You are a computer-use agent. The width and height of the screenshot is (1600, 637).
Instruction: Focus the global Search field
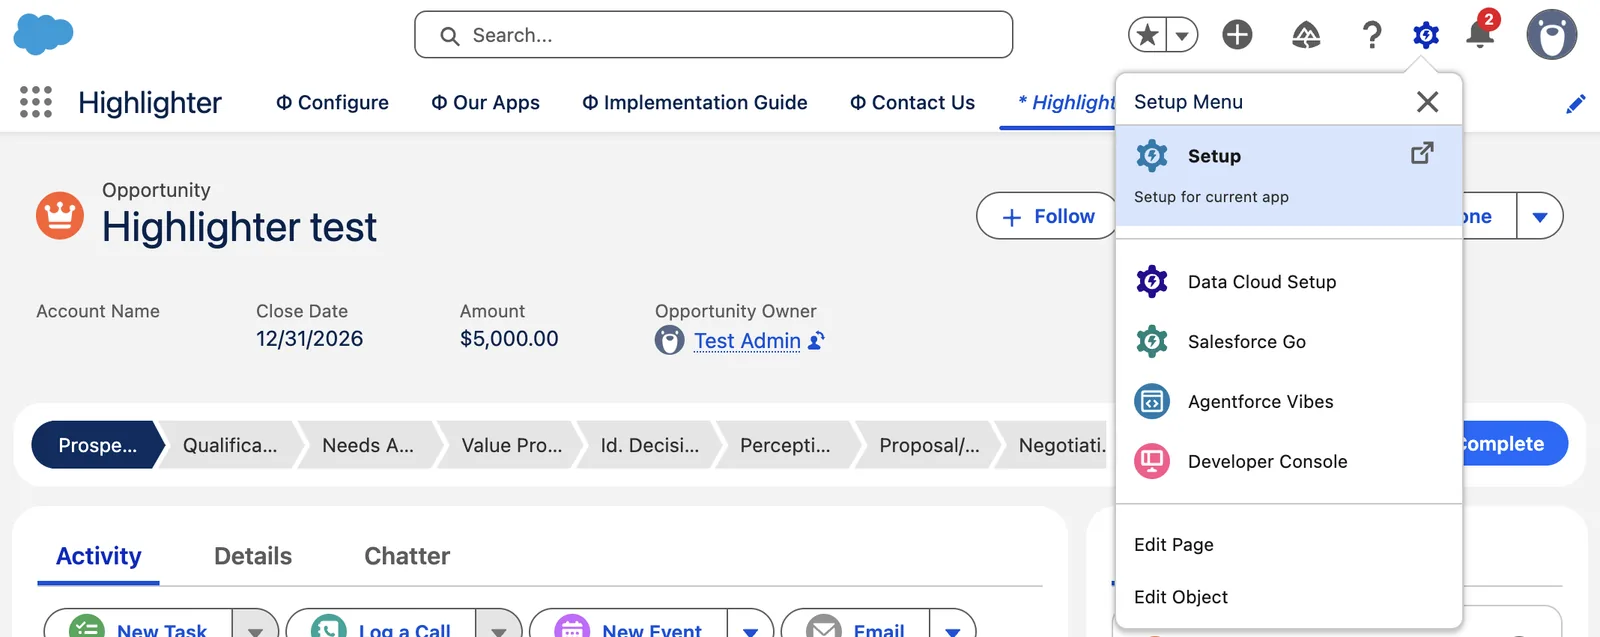coord(713,35)
